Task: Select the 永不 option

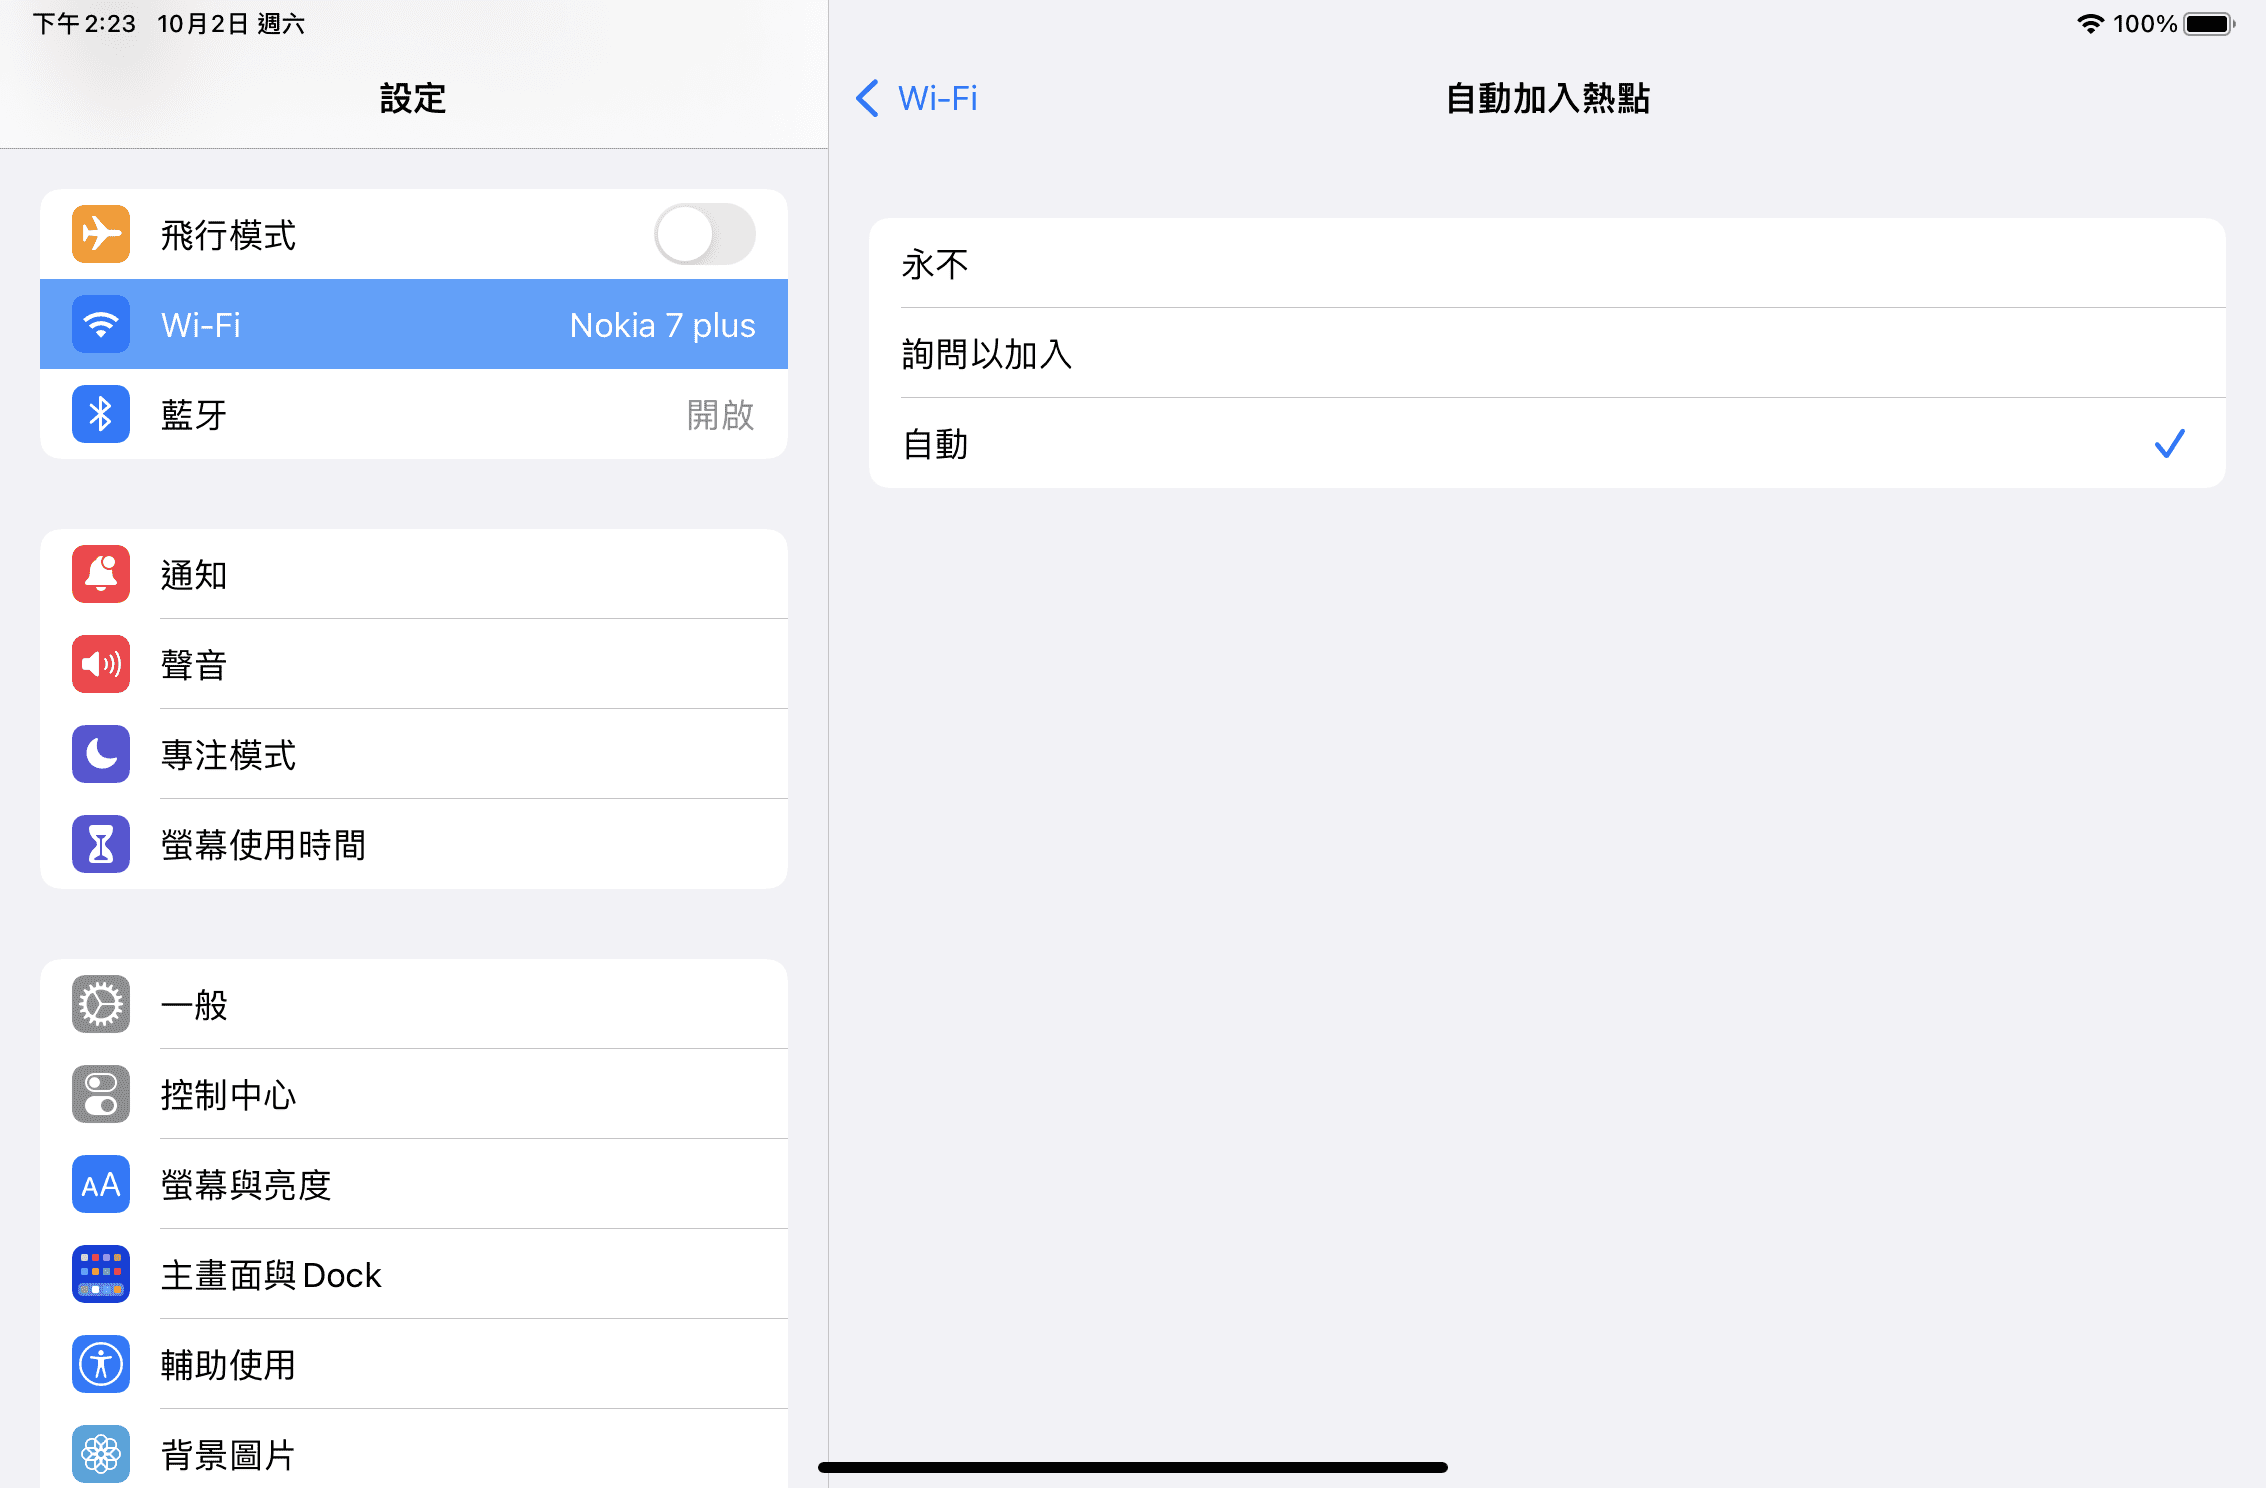Action: pos(1547,263)
